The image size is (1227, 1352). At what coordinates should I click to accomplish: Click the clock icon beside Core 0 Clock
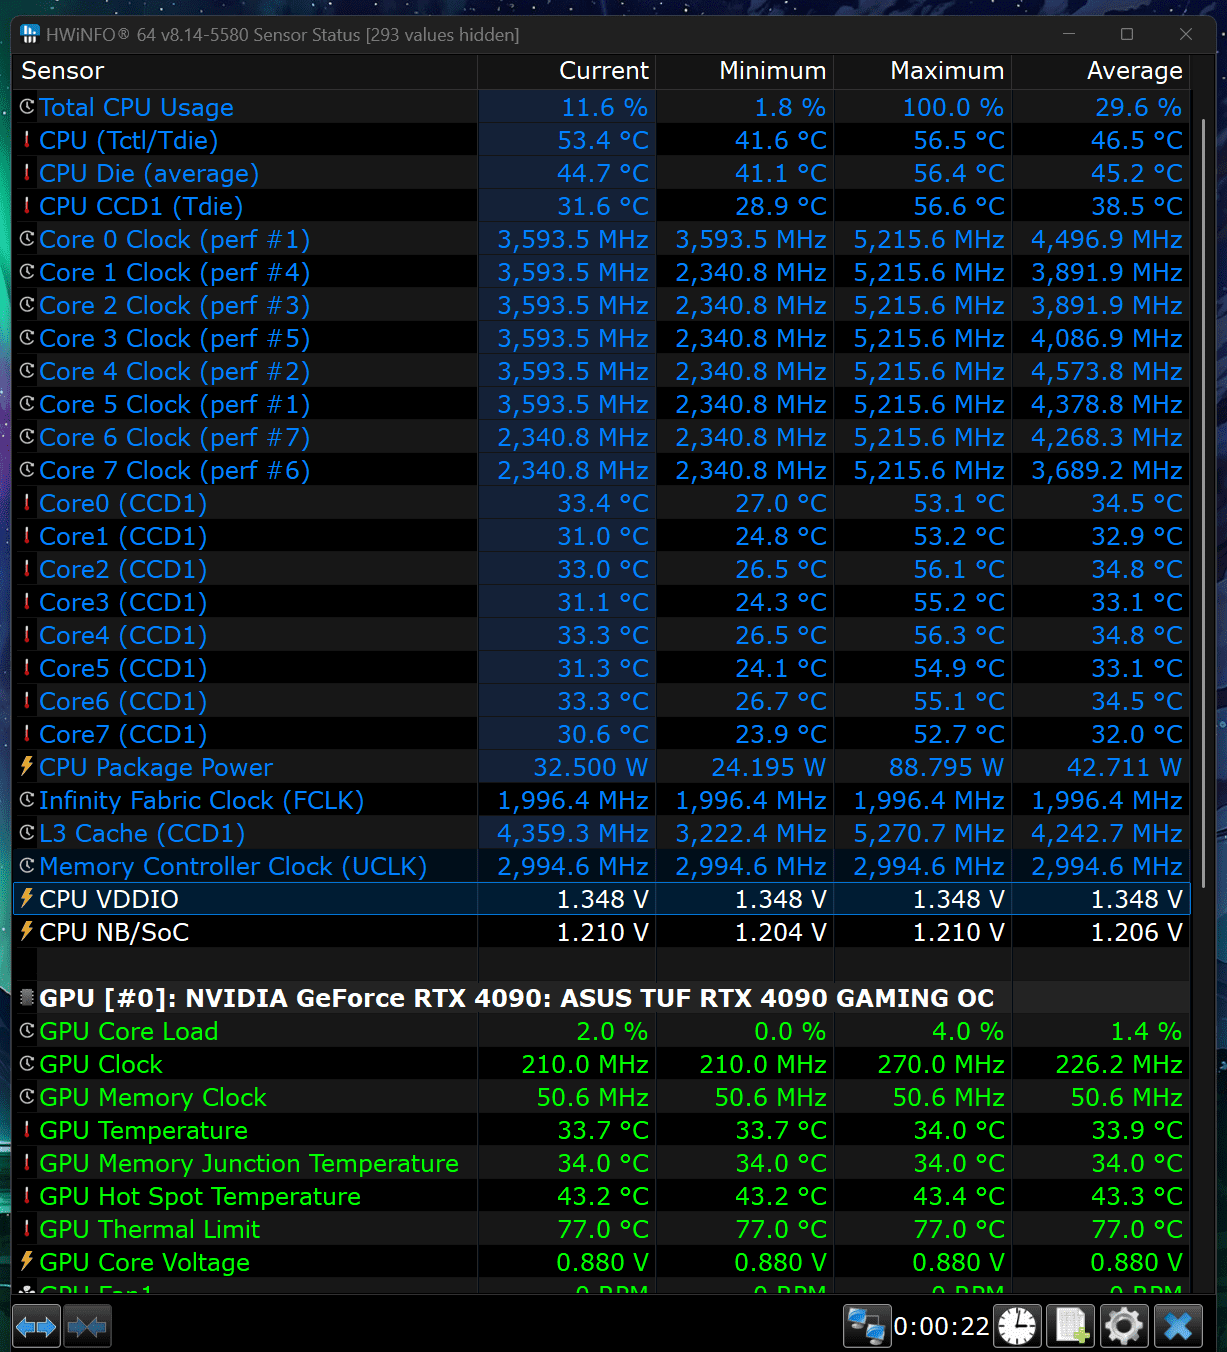[27, 238]
